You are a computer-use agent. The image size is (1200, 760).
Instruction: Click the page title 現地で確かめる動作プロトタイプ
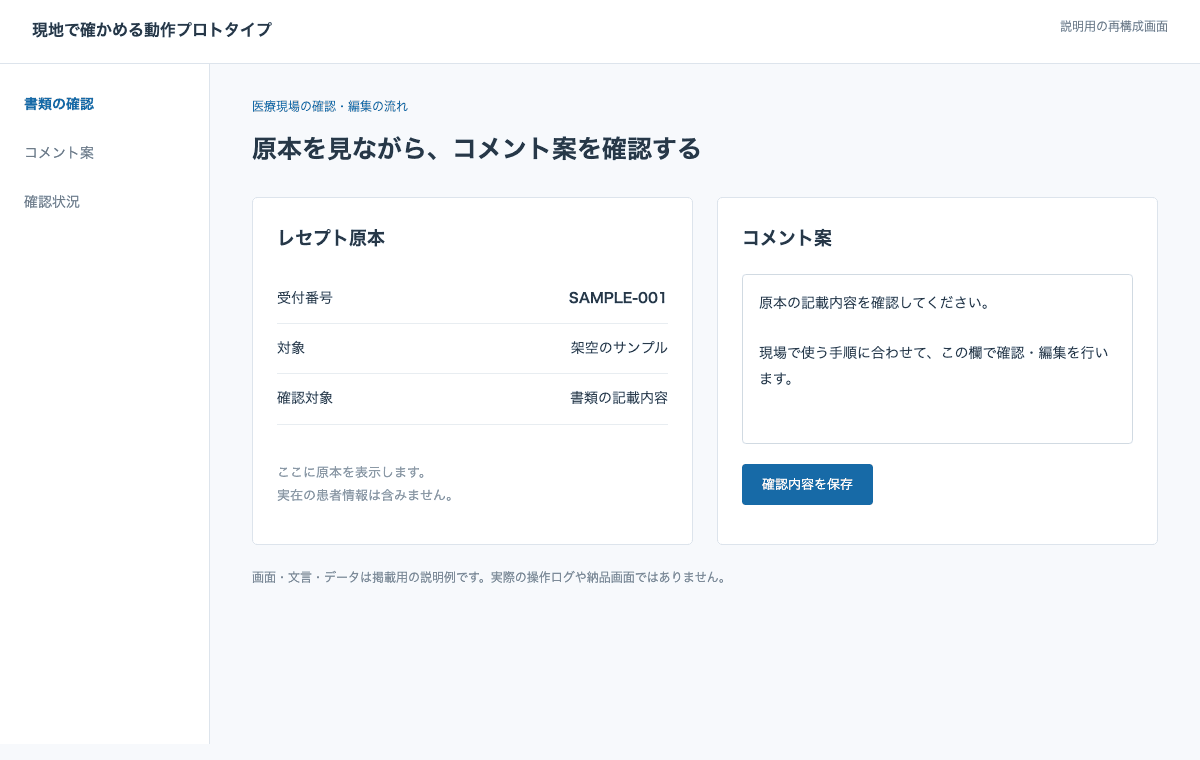click(x=152, y=30)
